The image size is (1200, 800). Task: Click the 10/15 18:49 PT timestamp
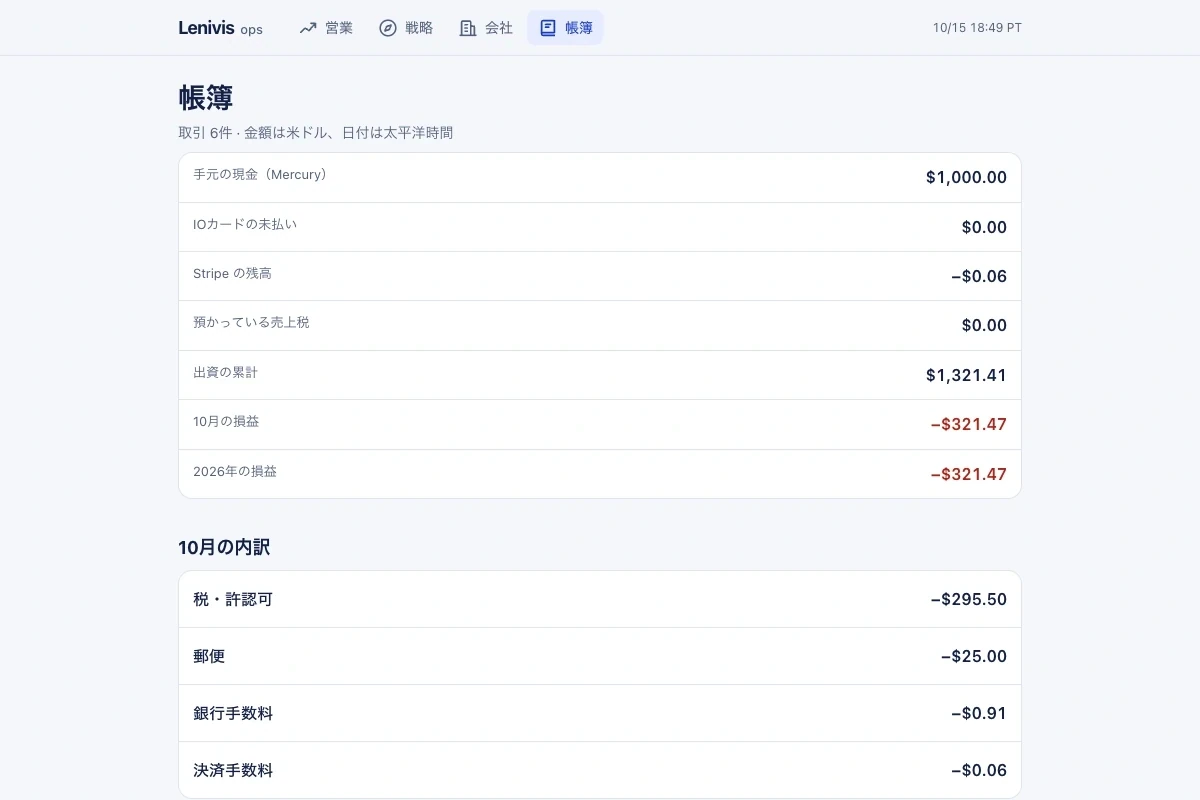pos(977,28)
